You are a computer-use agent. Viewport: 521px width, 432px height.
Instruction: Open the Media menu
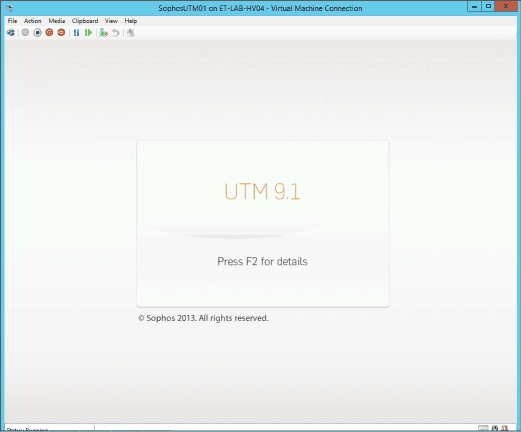click(57, 21)
